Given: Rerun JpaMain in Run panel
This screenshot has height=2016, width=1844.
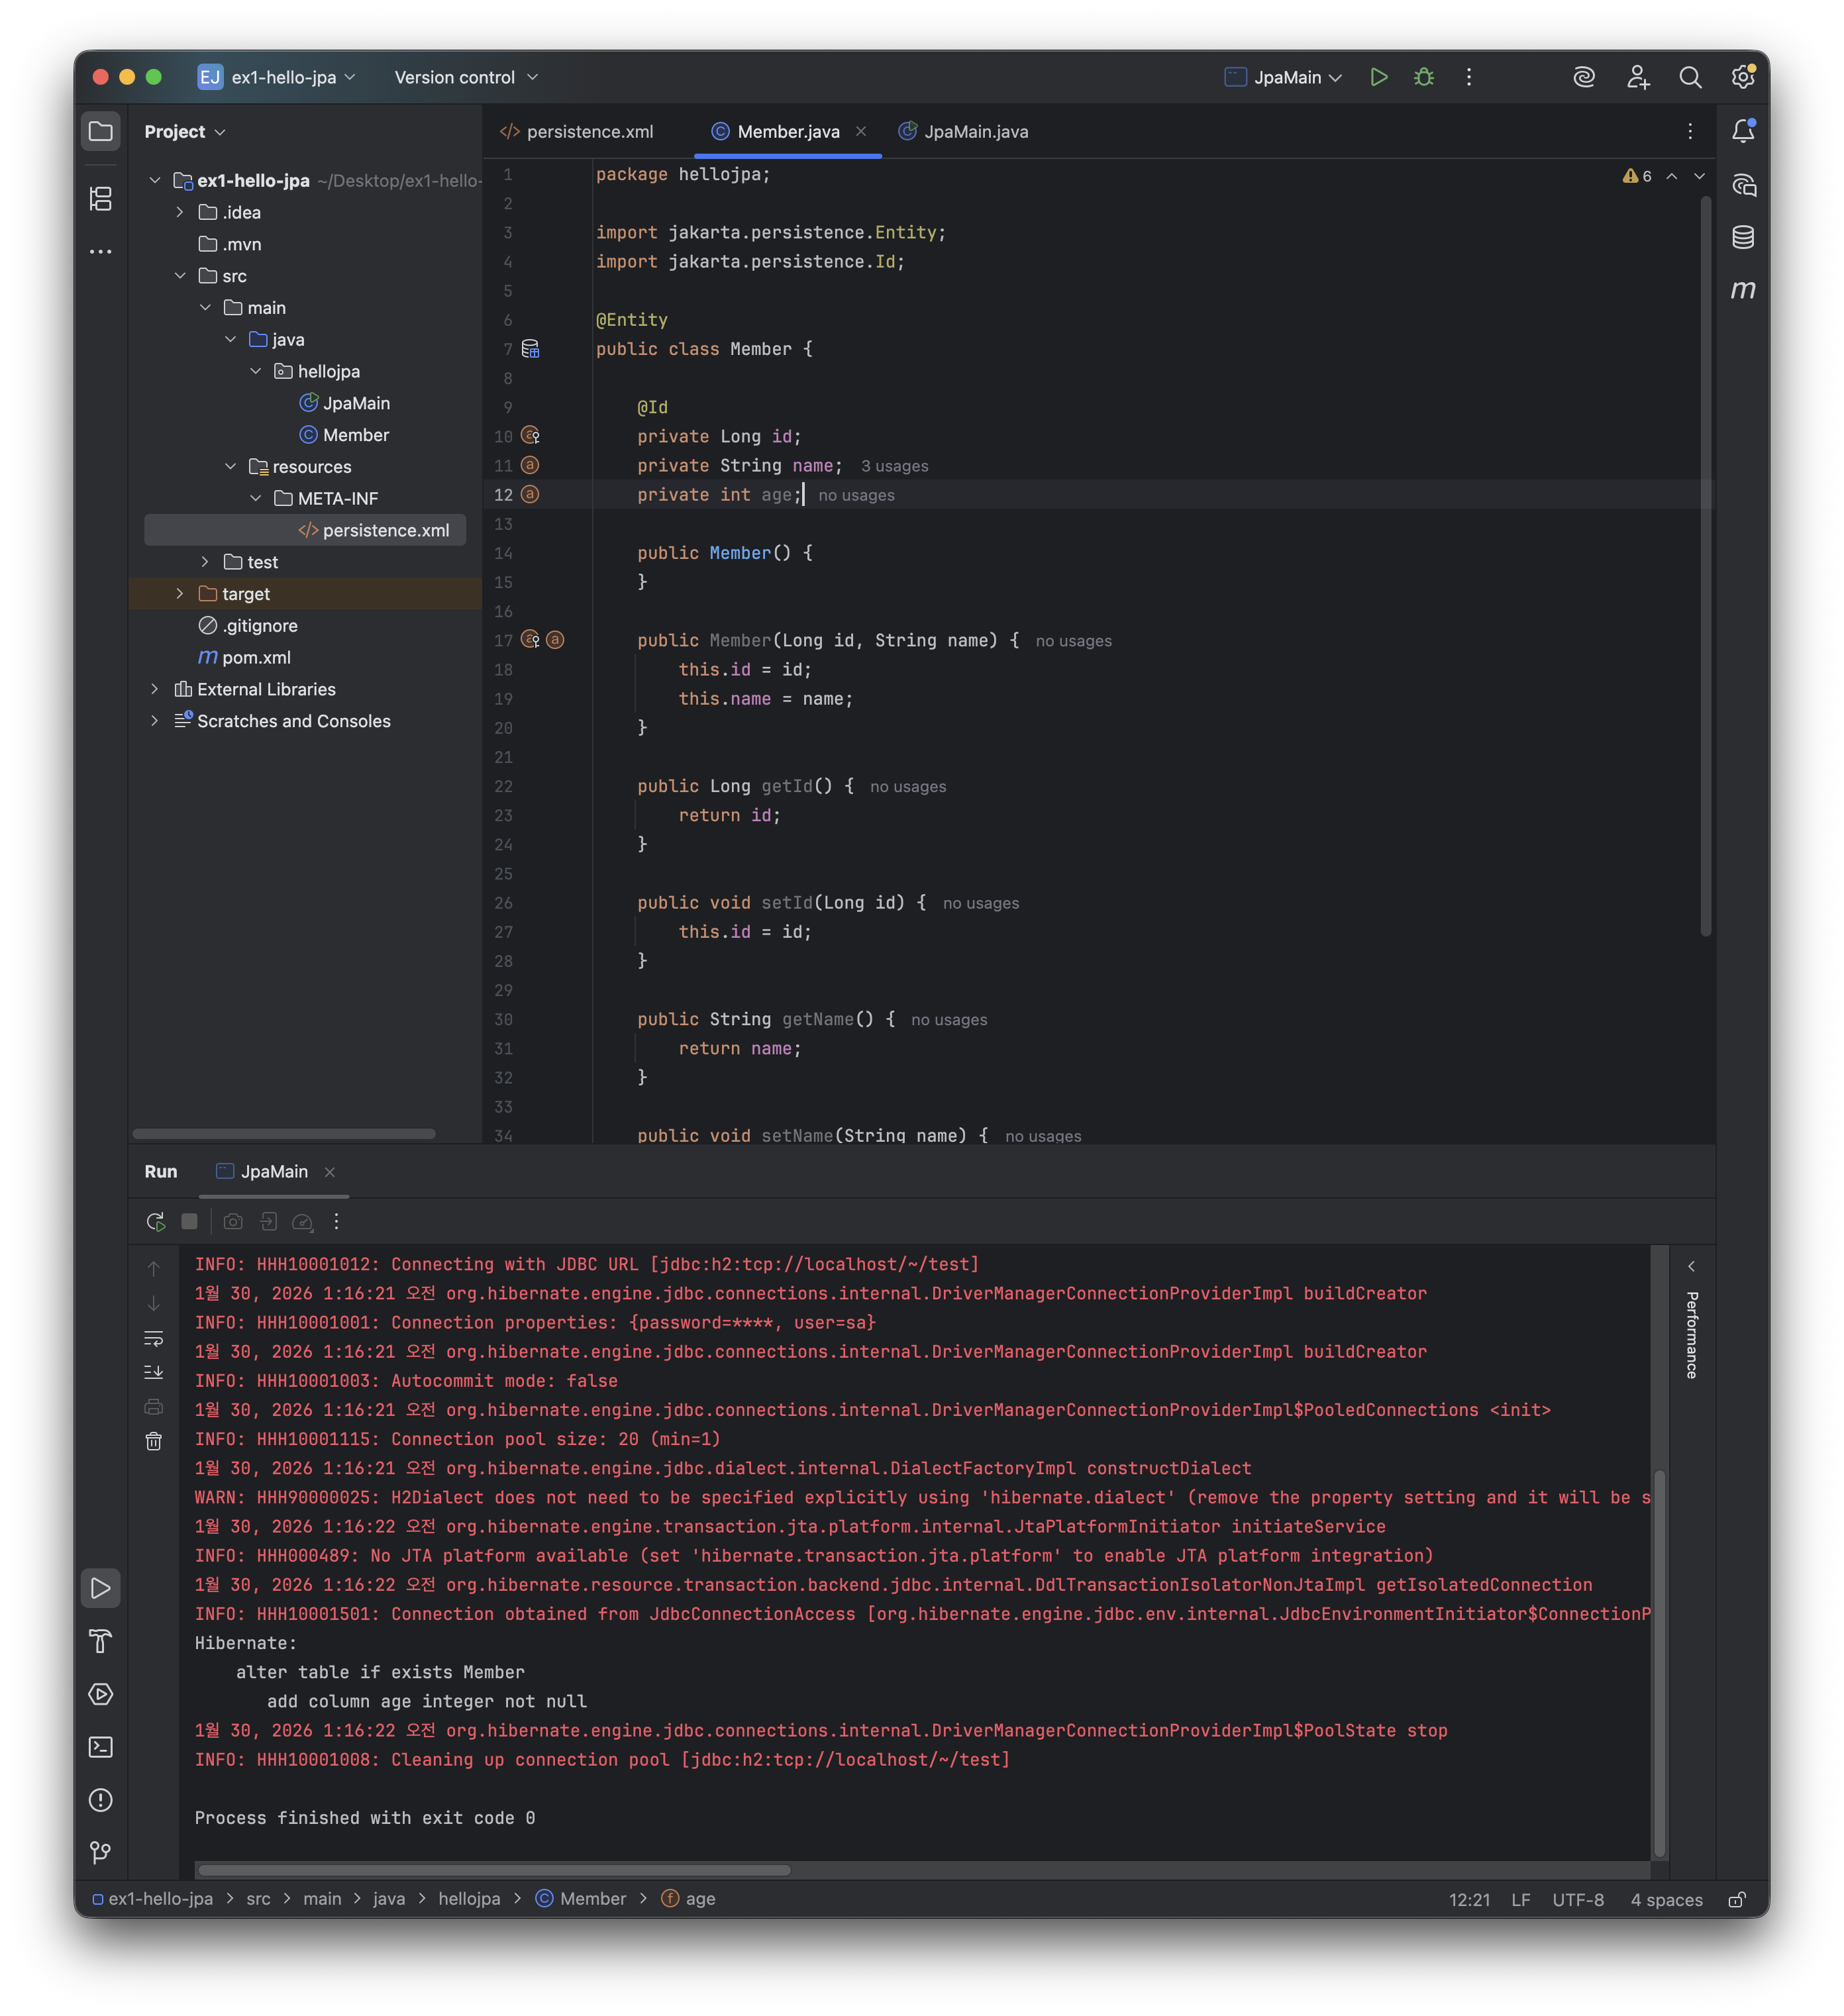Looking at the screenshot, I should point(155,1222).
